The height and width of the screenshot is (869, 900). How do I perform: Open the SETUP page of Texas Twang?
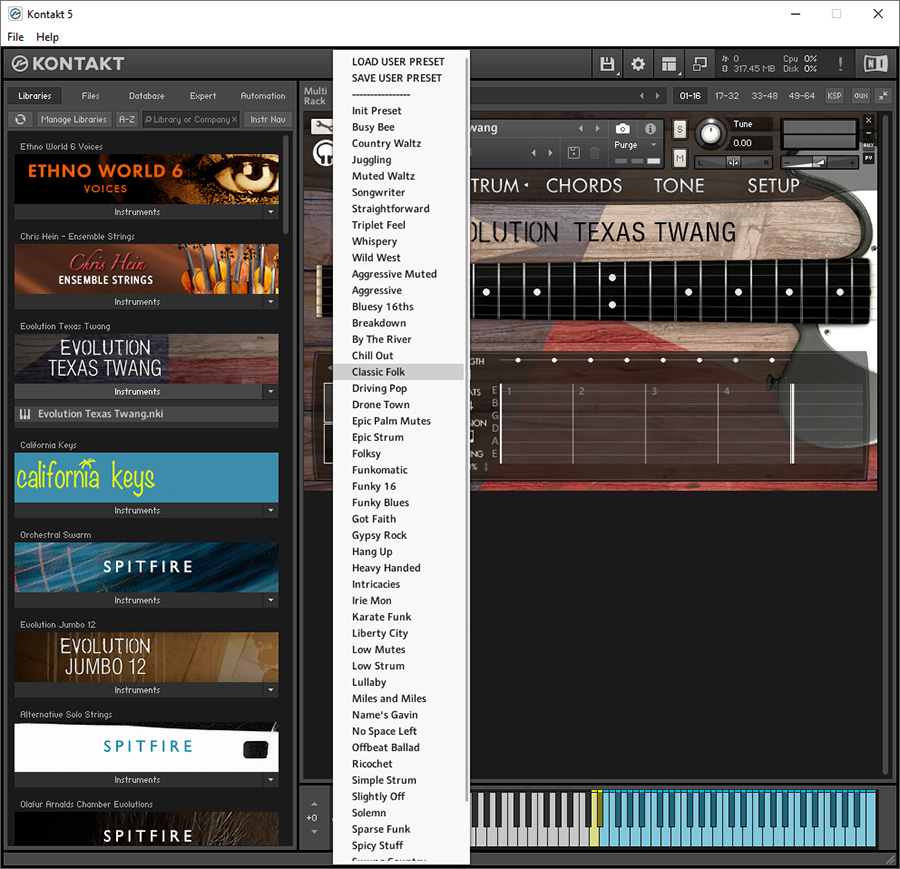(773, 185)
